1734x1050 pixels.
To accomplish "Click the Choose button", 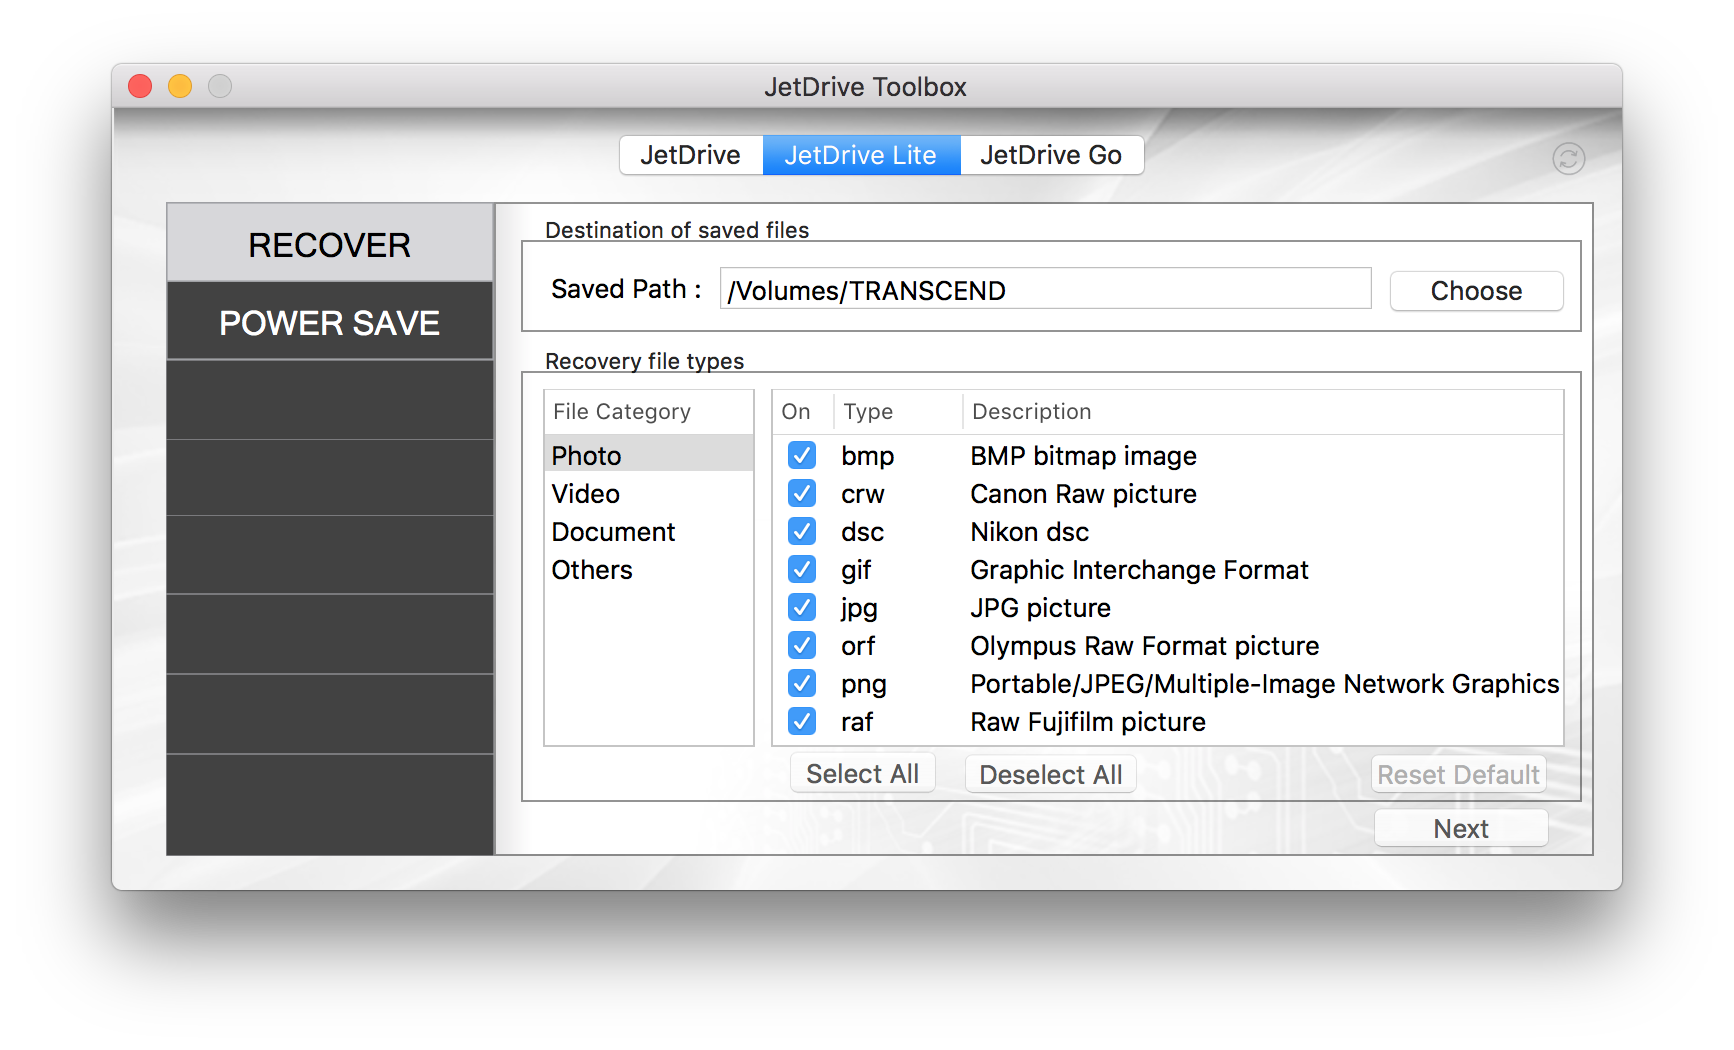I will pos(1476,291).
